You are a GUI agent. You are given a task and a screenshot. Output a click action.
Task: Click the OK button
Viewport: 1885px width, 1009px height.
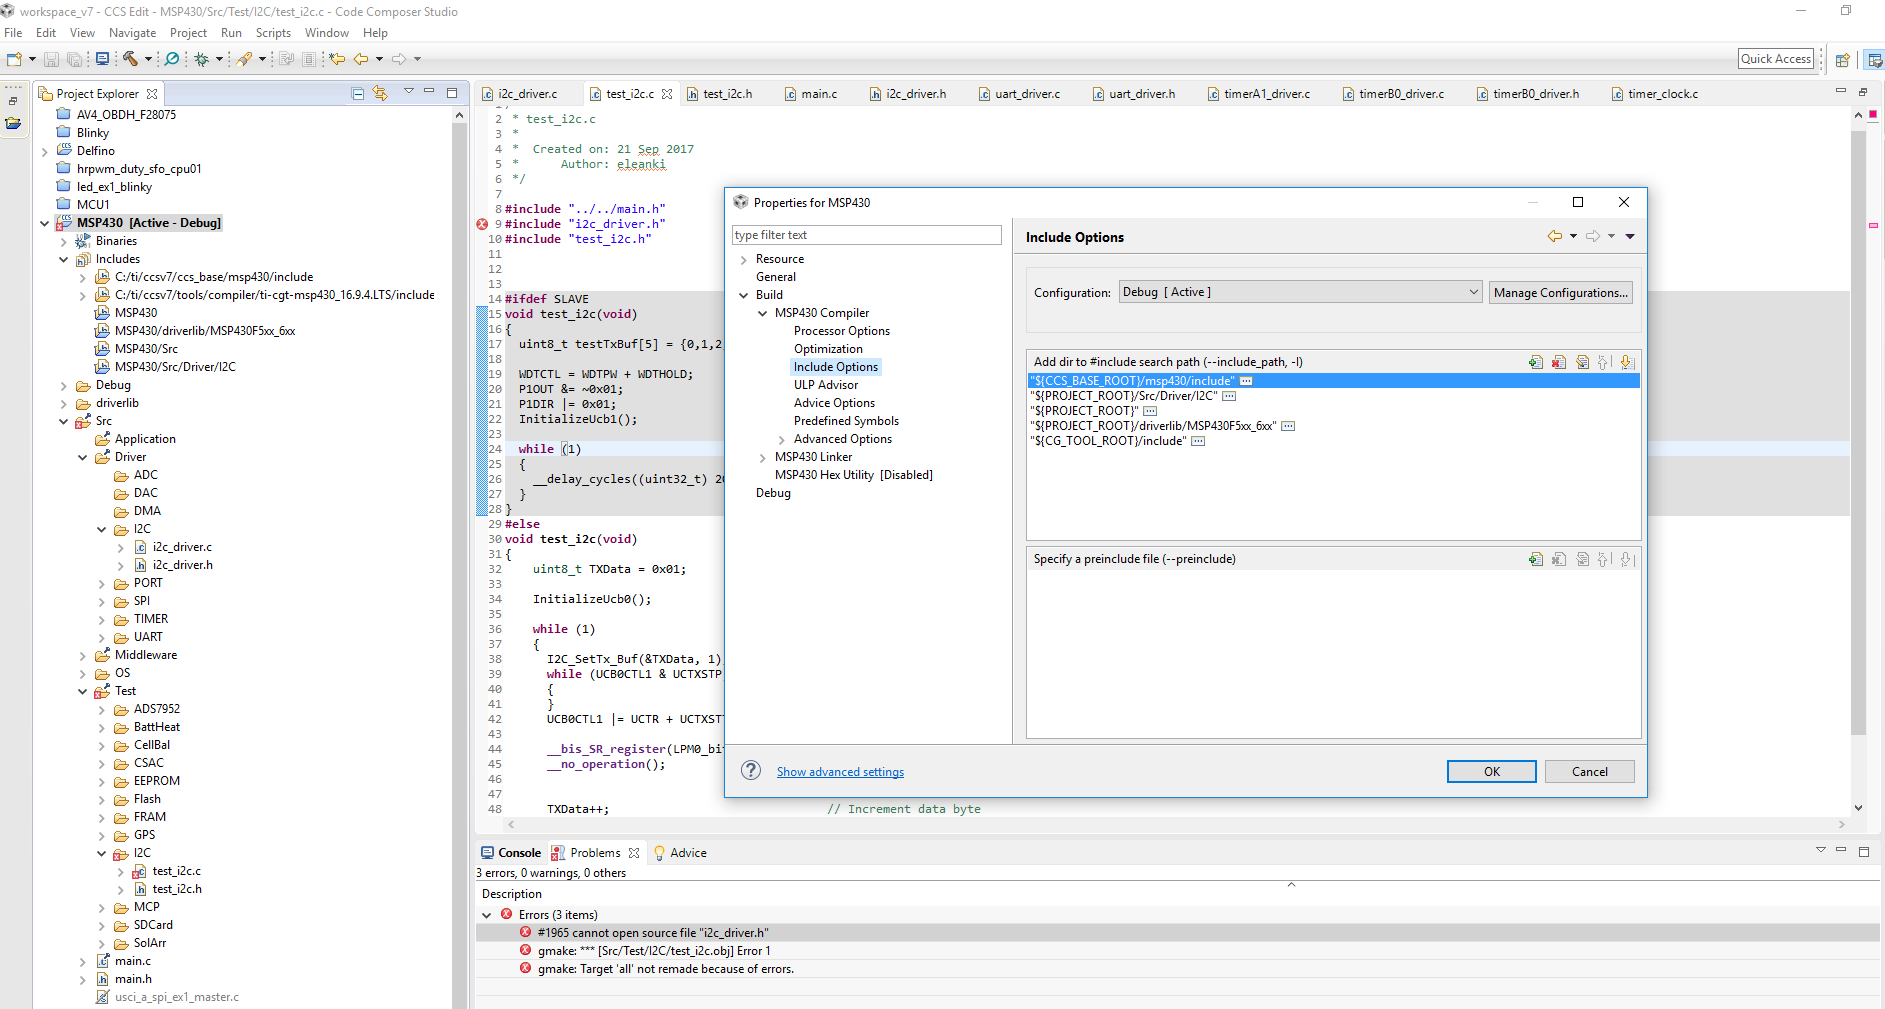tap(1491, 771)
